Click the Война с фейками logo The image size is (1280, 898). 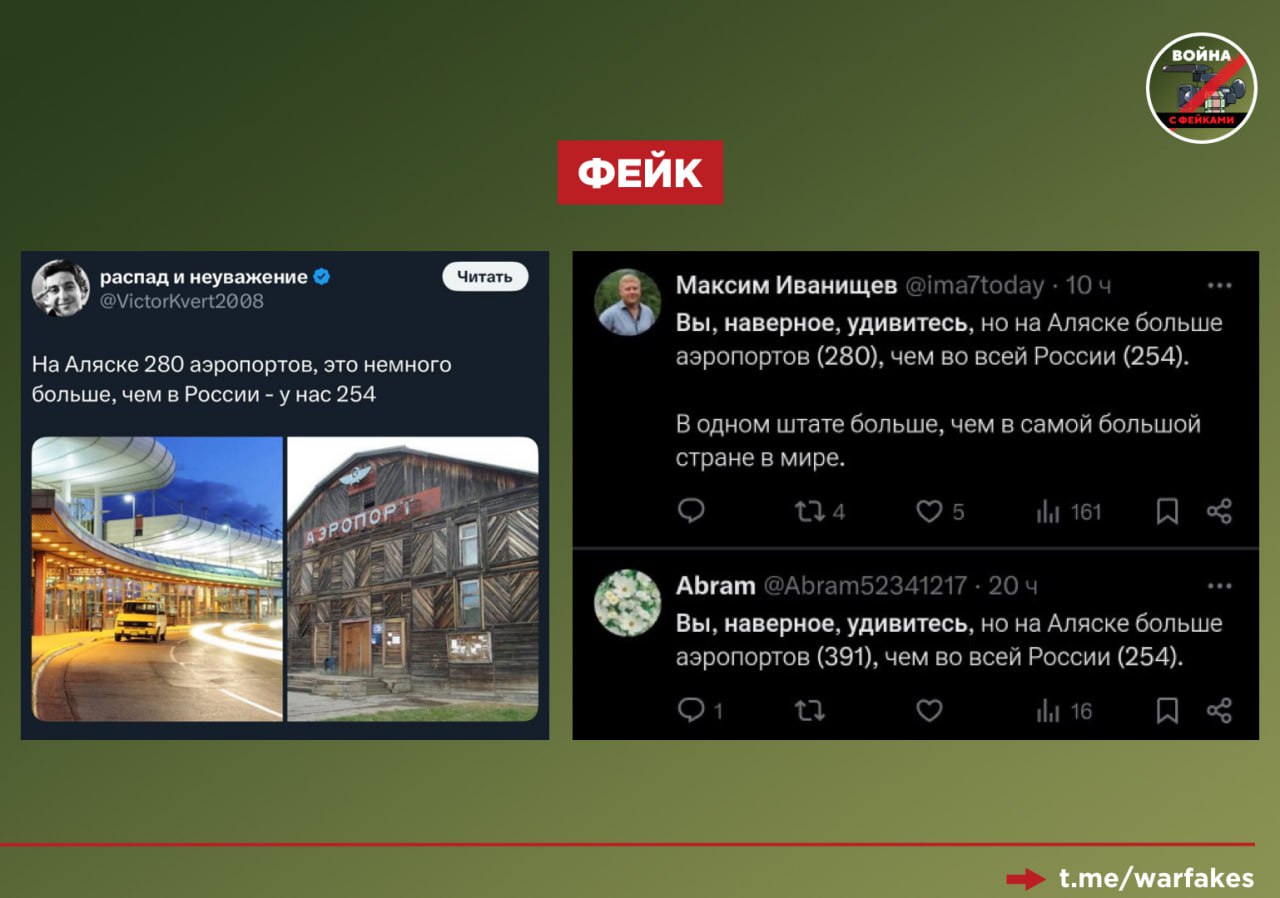(x=1201, y=88)
